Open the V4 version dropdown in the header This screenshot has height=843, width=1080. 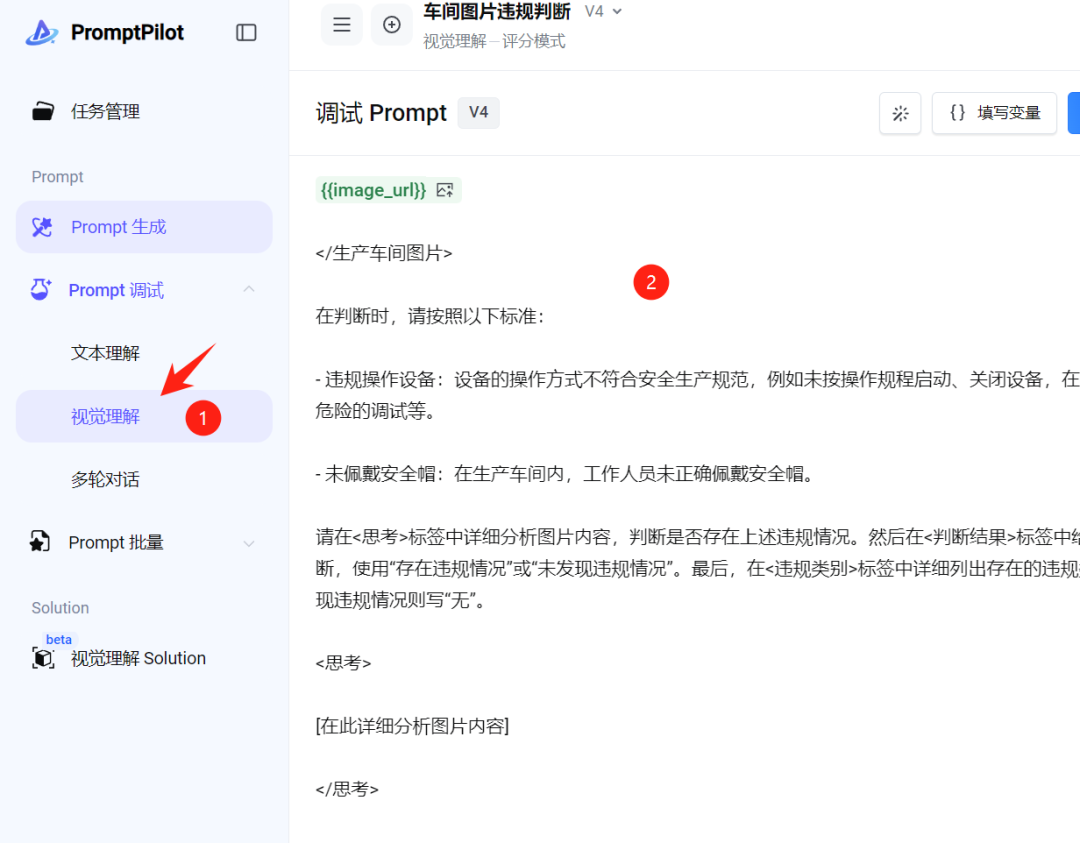click(x=604, y=12)
